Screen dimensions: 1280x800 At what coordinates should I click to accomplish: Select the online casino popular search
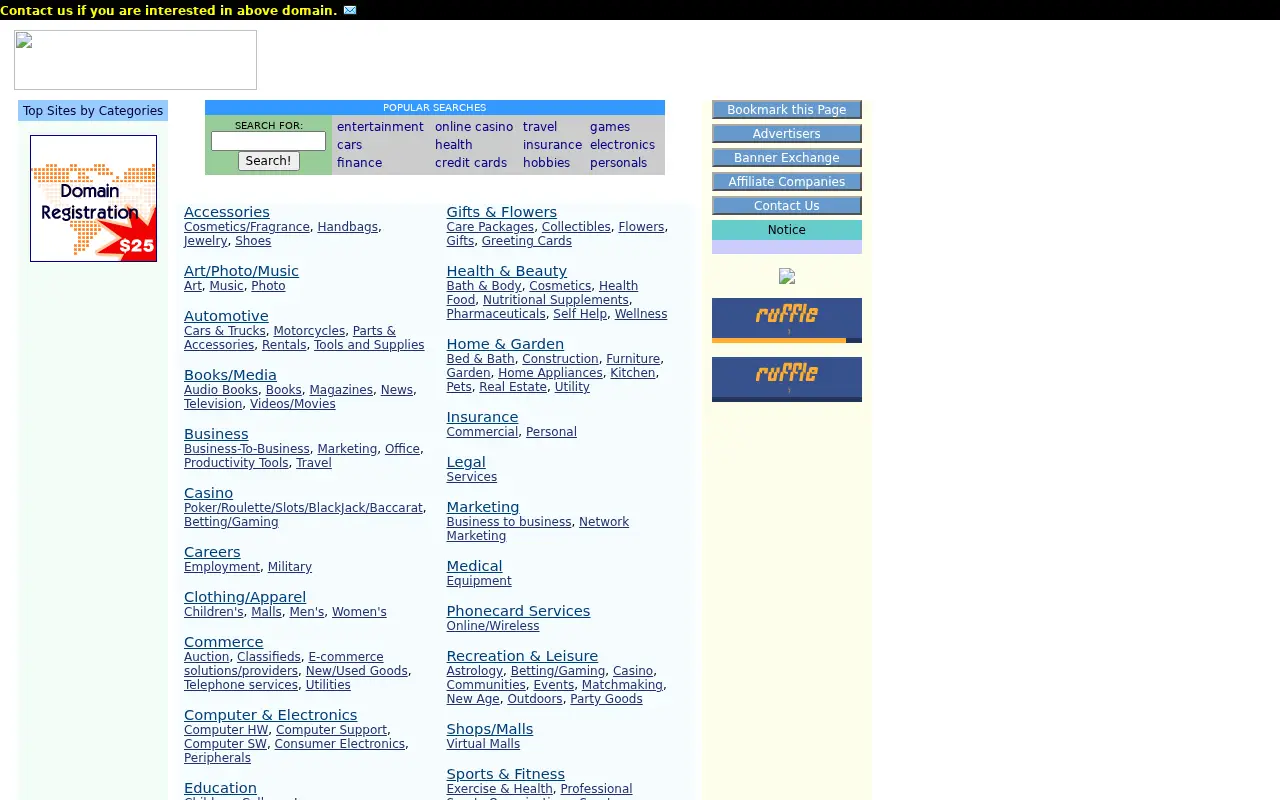pos(474,127)
